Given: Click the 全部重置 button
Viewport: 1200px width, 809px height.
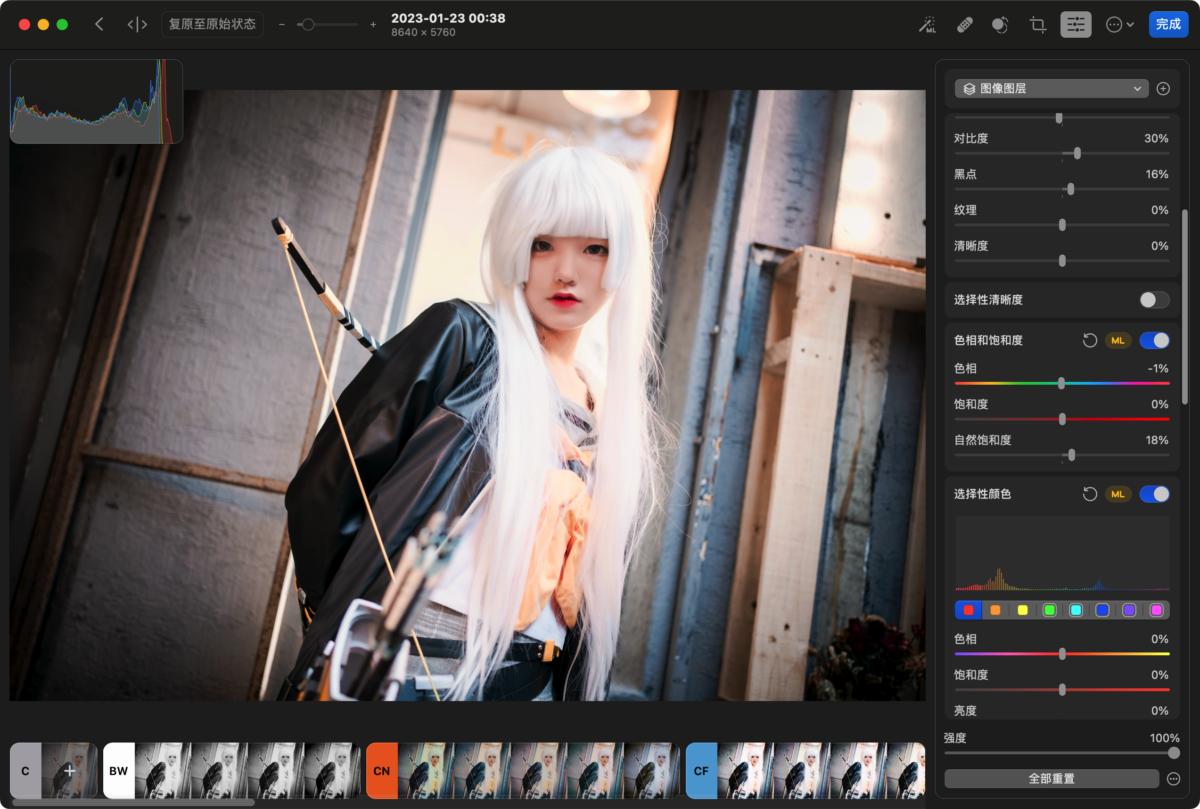Looking at the screenshot, I should [x=1053, y=778].
